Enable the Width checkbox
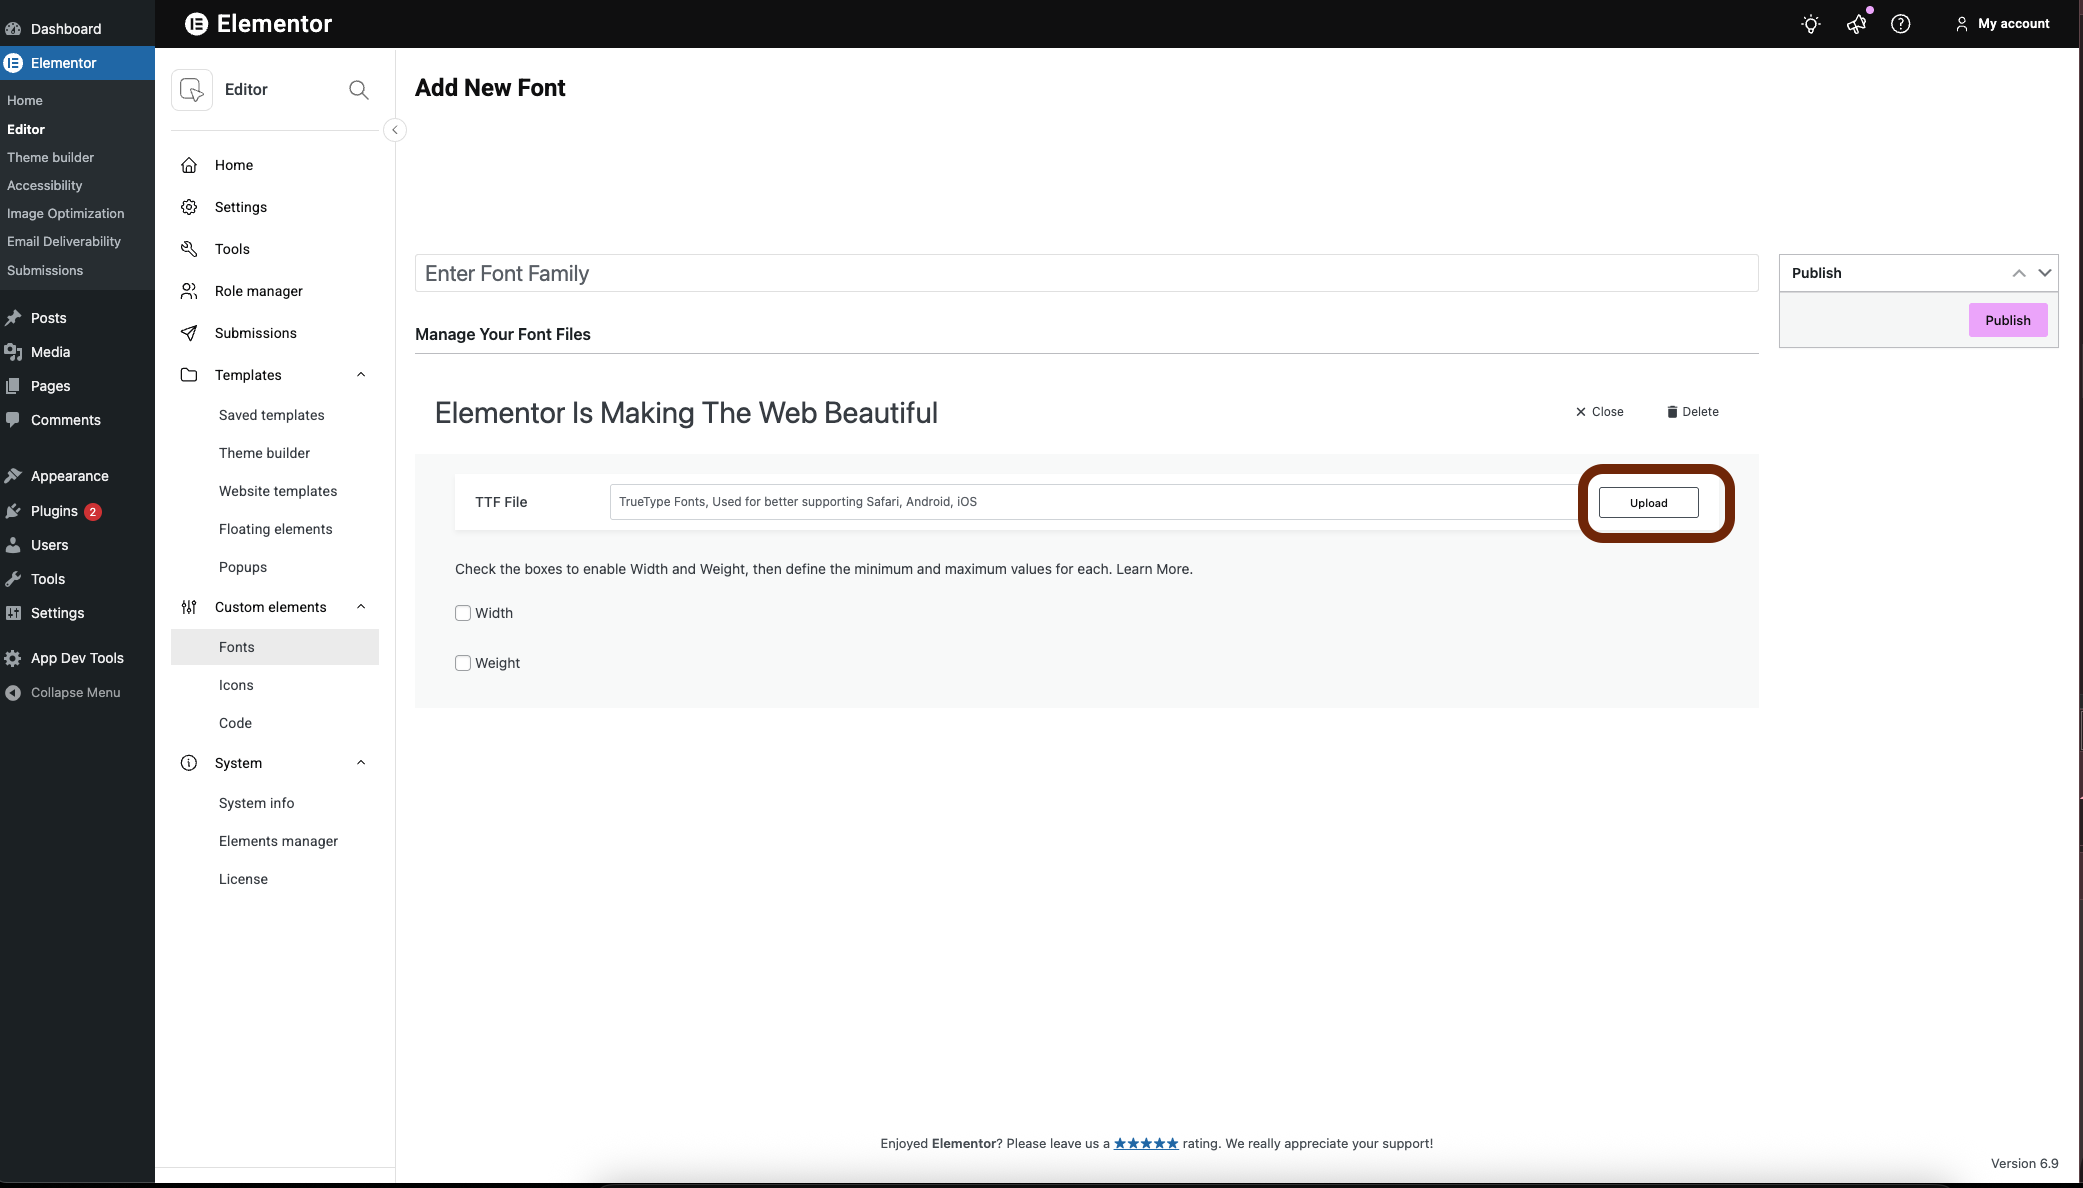 (463, 613)
